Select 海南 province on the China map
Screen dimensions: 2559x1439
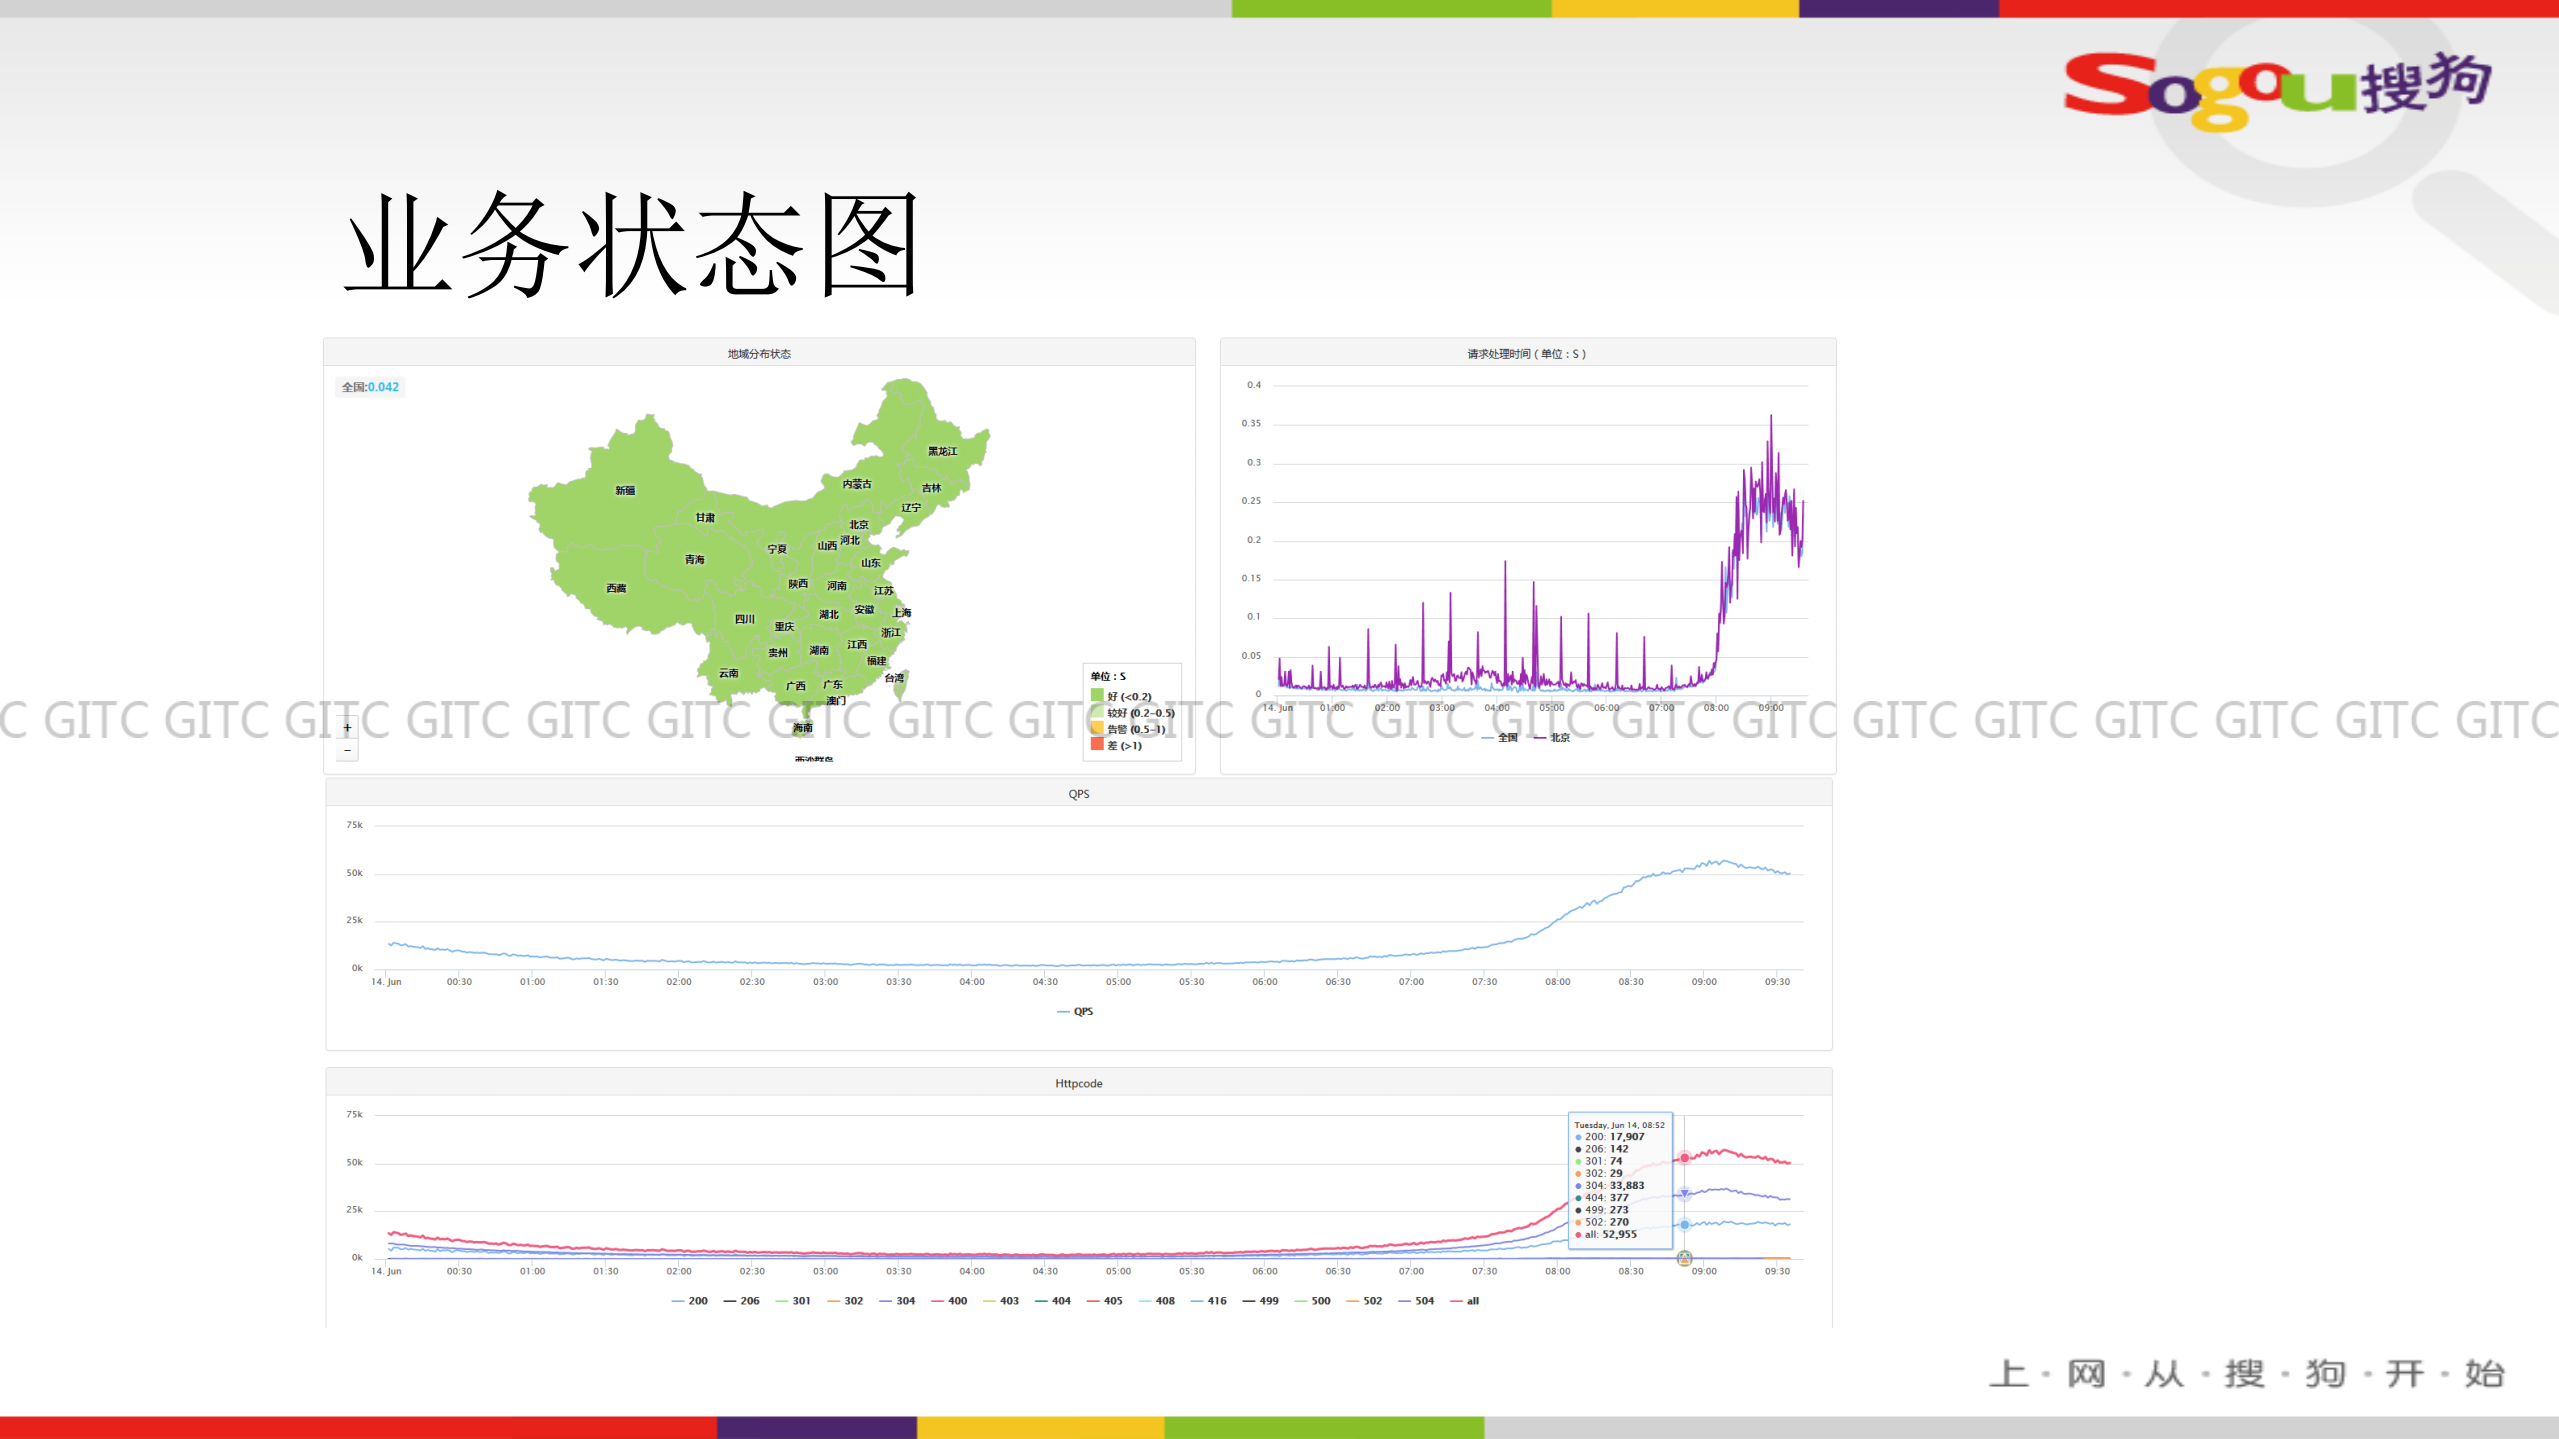(x=803, y=728)
